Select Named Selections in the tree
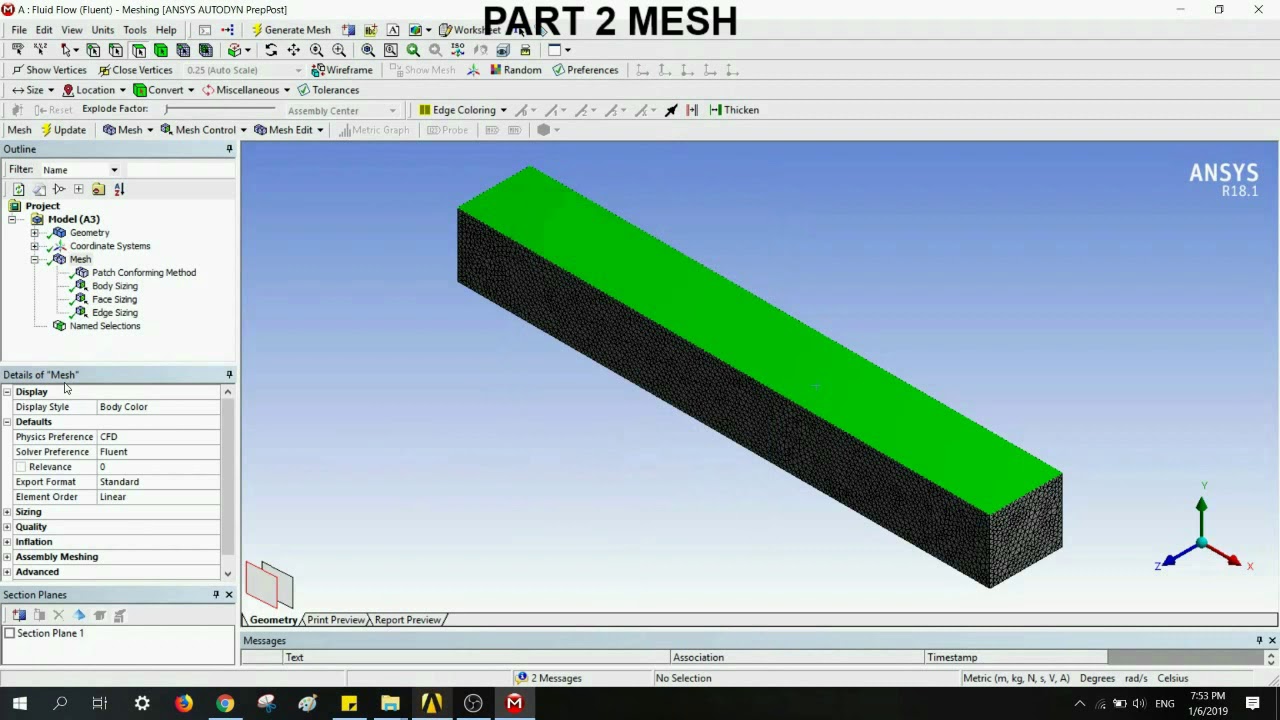Viewport: 1280px width, 720px height. point(104,326)
